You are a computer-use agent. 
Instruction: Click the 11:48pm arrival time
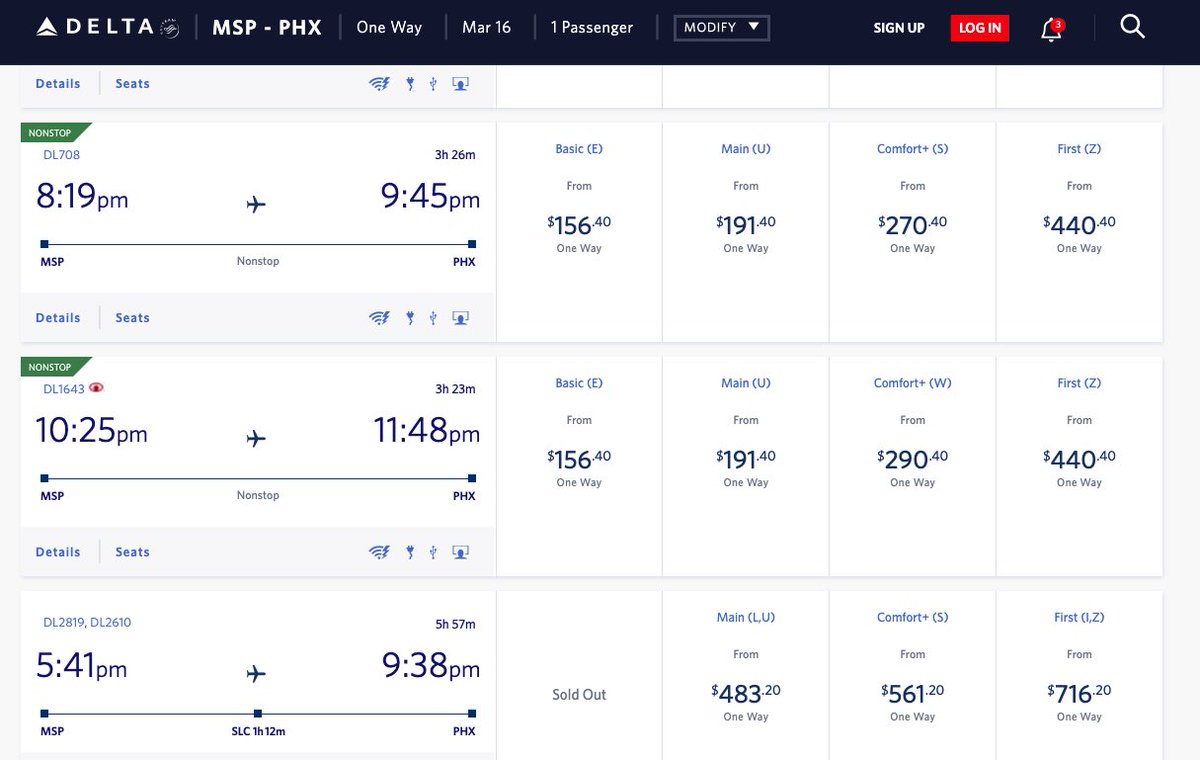tap(427, 431)
